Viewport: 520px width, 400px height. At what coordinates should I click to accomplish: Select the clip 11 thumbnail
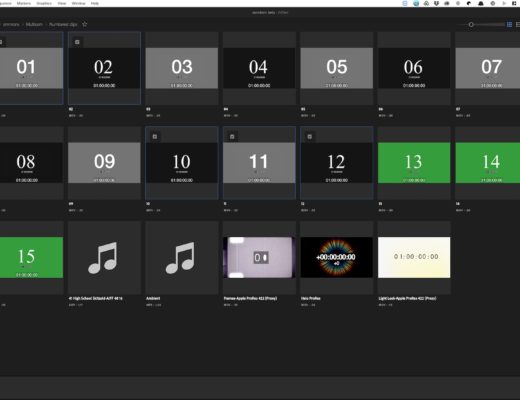(259, 163)
